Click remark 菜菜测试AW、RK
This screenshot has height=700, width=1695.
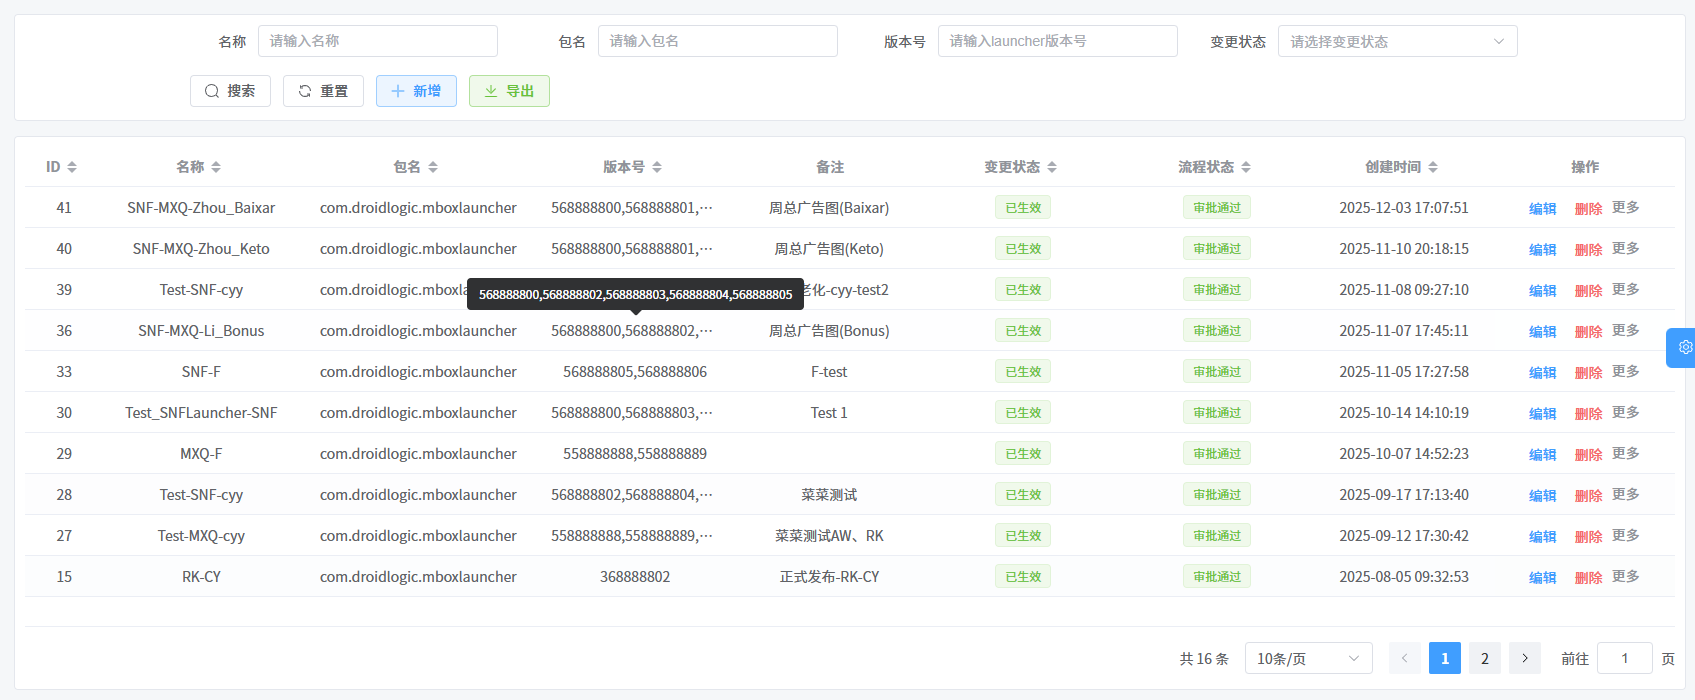pyautogui.click(x=829, y=536)
